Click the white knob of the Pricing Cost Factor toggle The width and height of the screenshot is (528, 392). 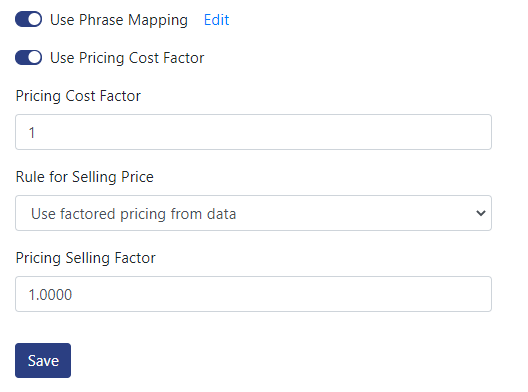[35, 58]
